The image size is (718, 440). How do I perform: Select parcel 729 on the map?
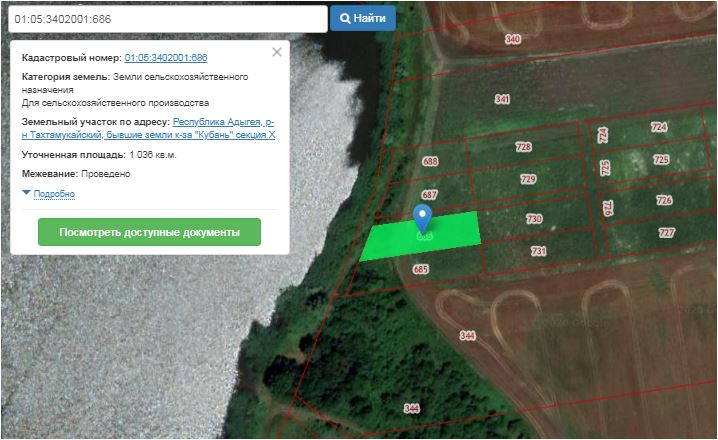click(529, 179)
